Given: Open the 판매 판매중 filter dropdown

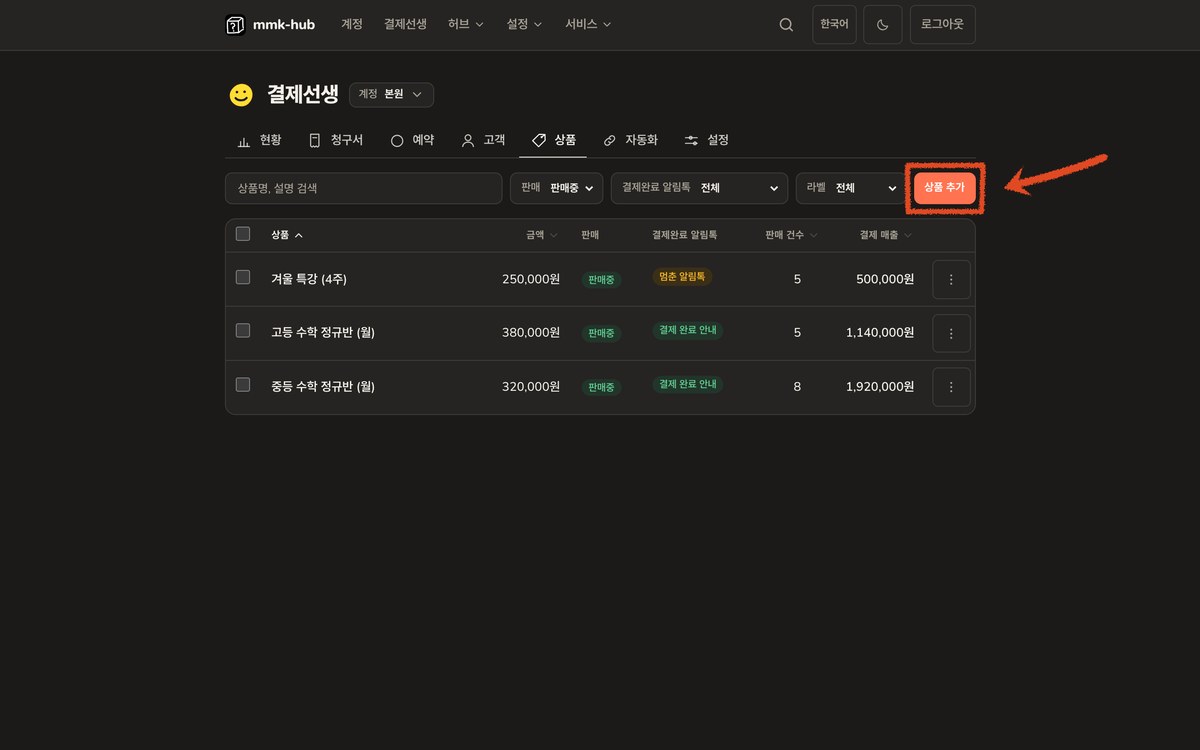Looking at the screenshot, I should click(x=556, y=188).
